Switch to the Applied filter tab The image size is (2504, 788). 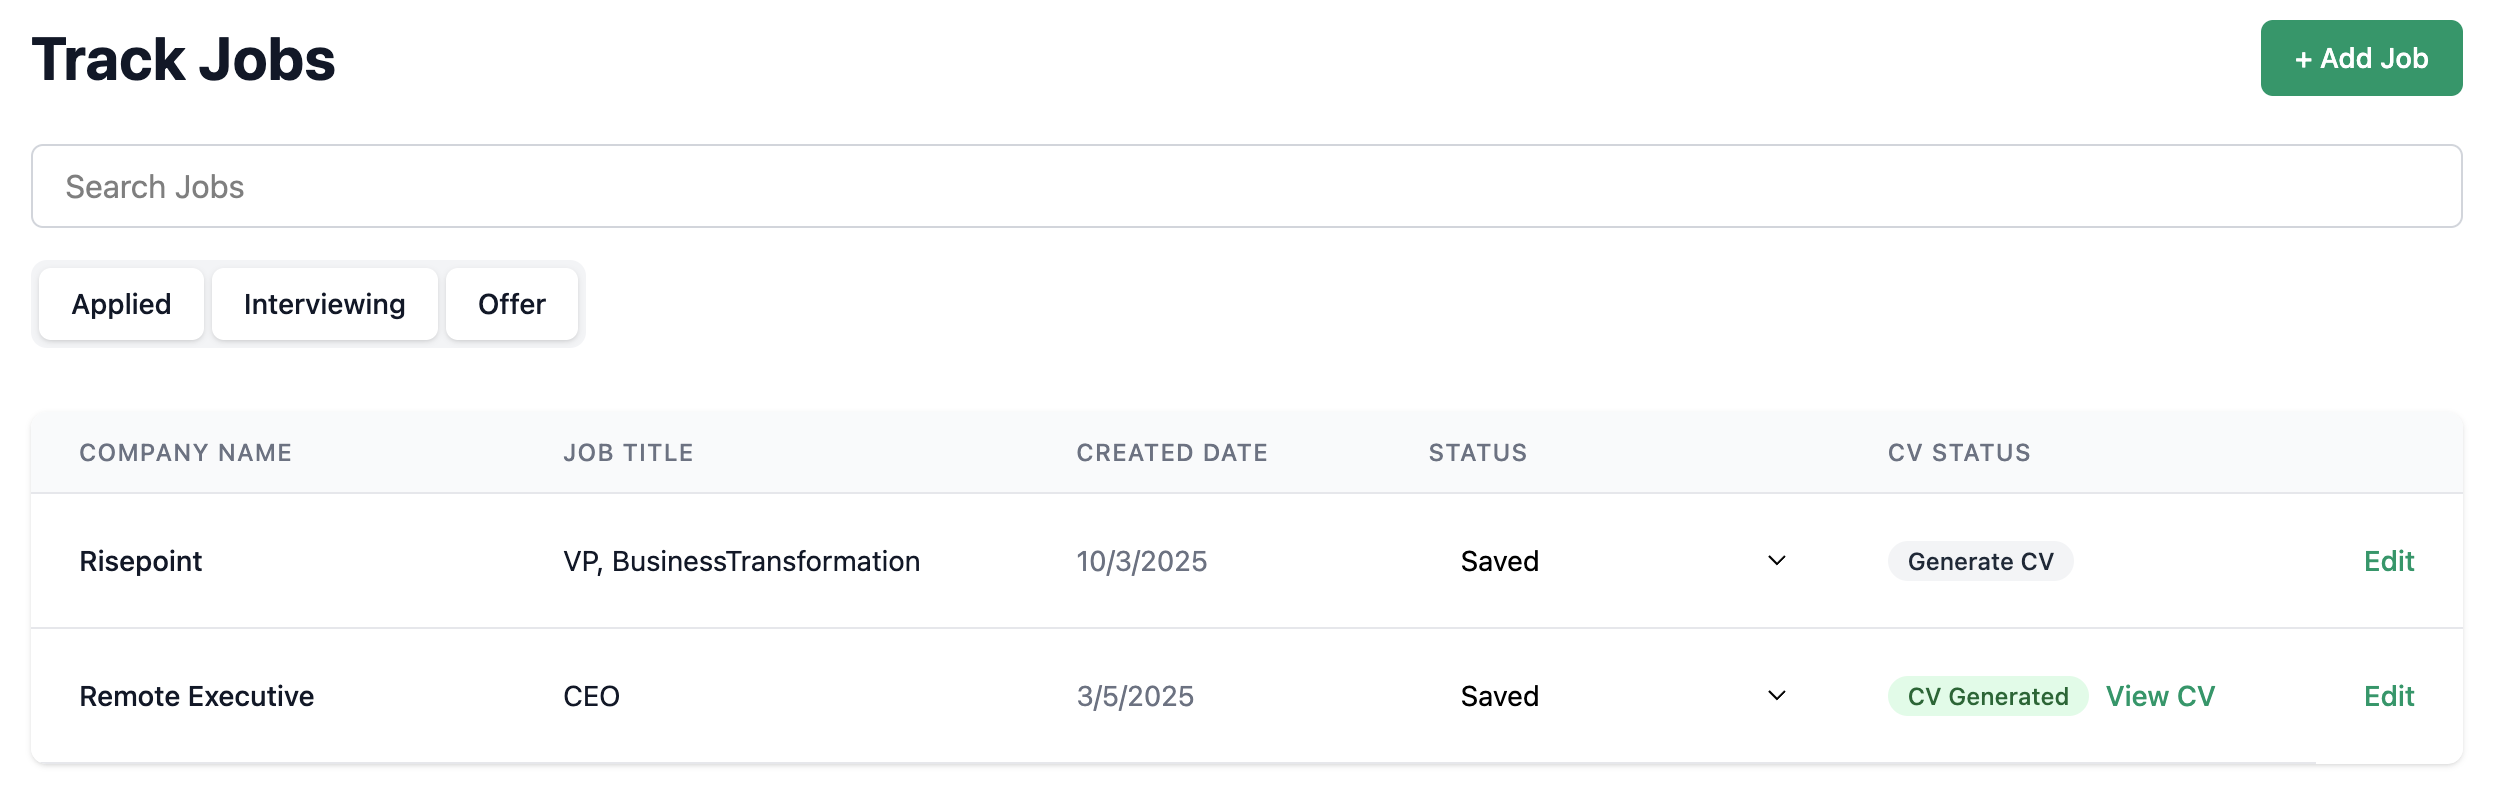point(121,304)
